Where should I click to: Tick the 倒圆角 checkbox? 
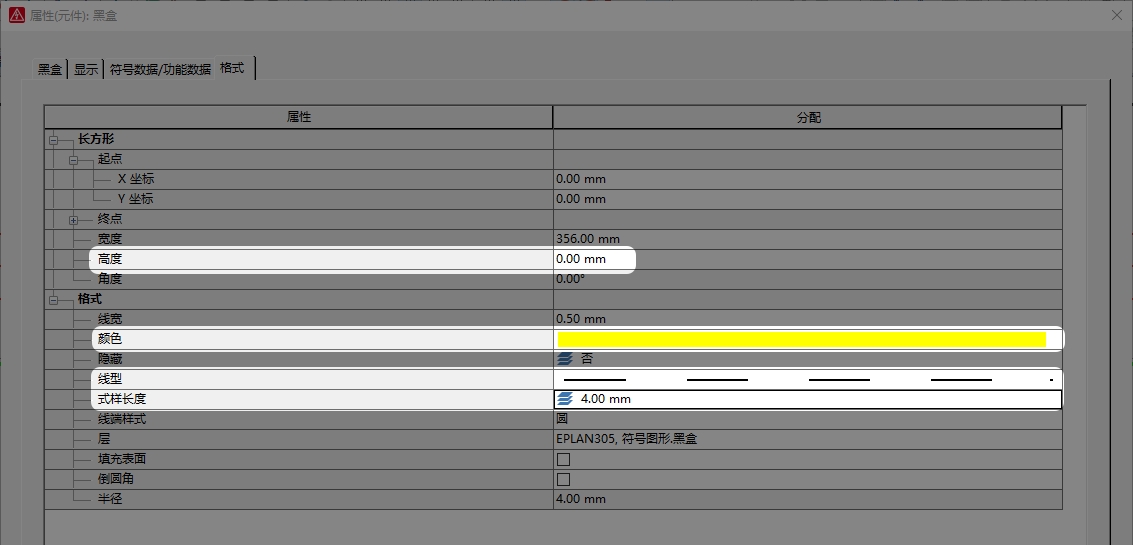(563, 479)
